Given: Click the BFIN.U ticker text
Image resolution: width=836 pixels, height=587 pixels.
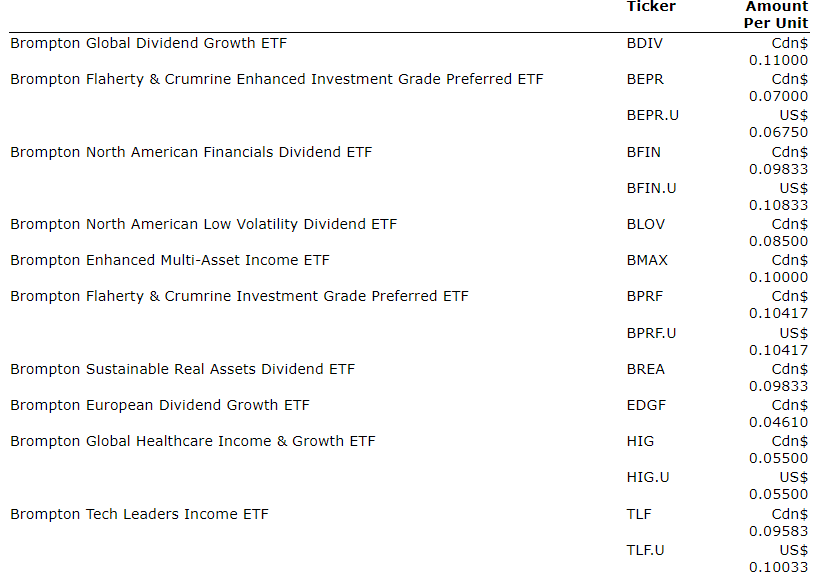Looking at the screenshot, I should point(650,188).
